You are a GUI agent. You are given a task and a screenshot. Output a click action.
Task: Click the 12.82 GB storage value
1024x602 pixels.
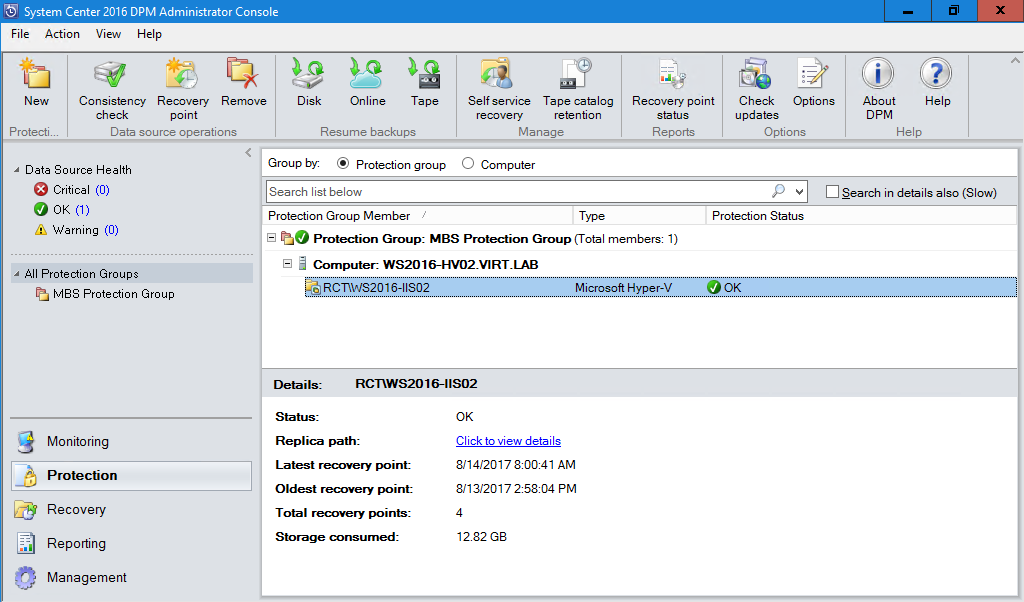pyautogui.click(x=481, y=537)
